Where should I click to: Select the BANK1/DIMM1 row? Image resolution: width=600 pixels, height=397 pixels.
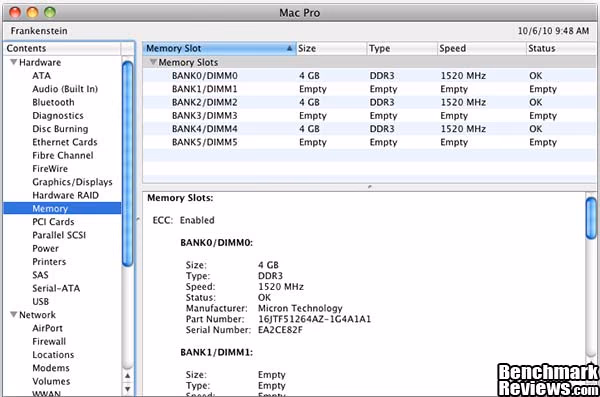point(369,89)
